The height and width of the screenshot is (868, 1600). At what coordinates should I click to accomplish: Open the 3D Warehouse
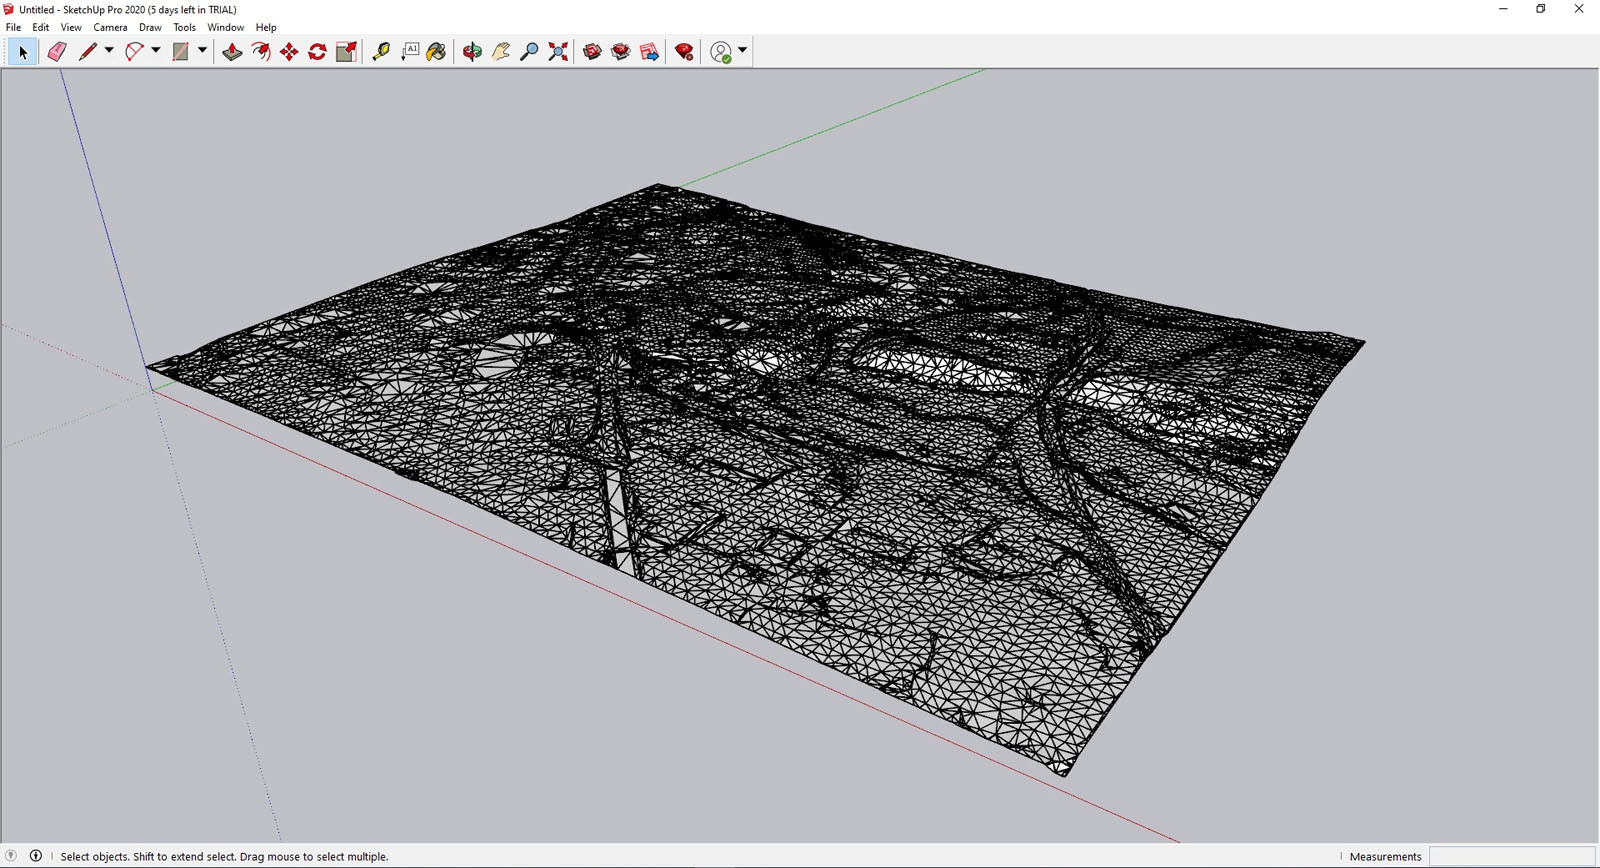pyautogui.click(x=592, y=52)
